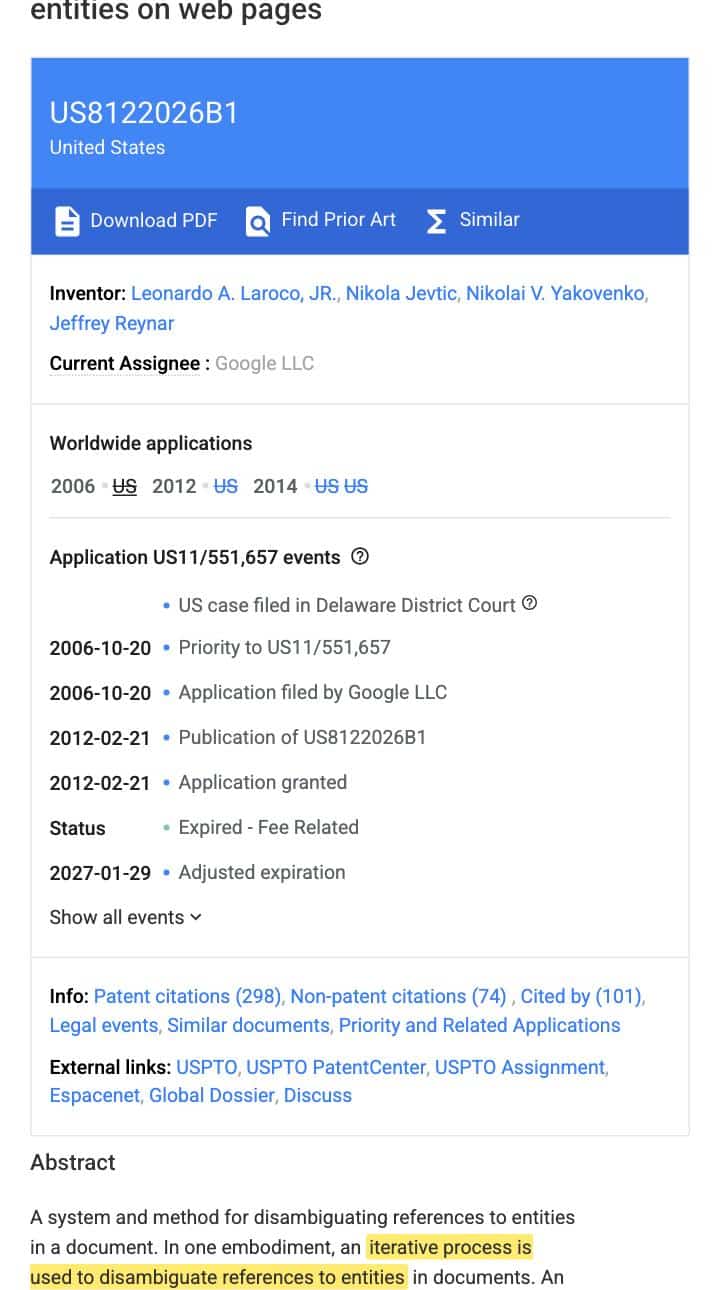
Task: Open Discuss link
Action: tap(318, 1095)
